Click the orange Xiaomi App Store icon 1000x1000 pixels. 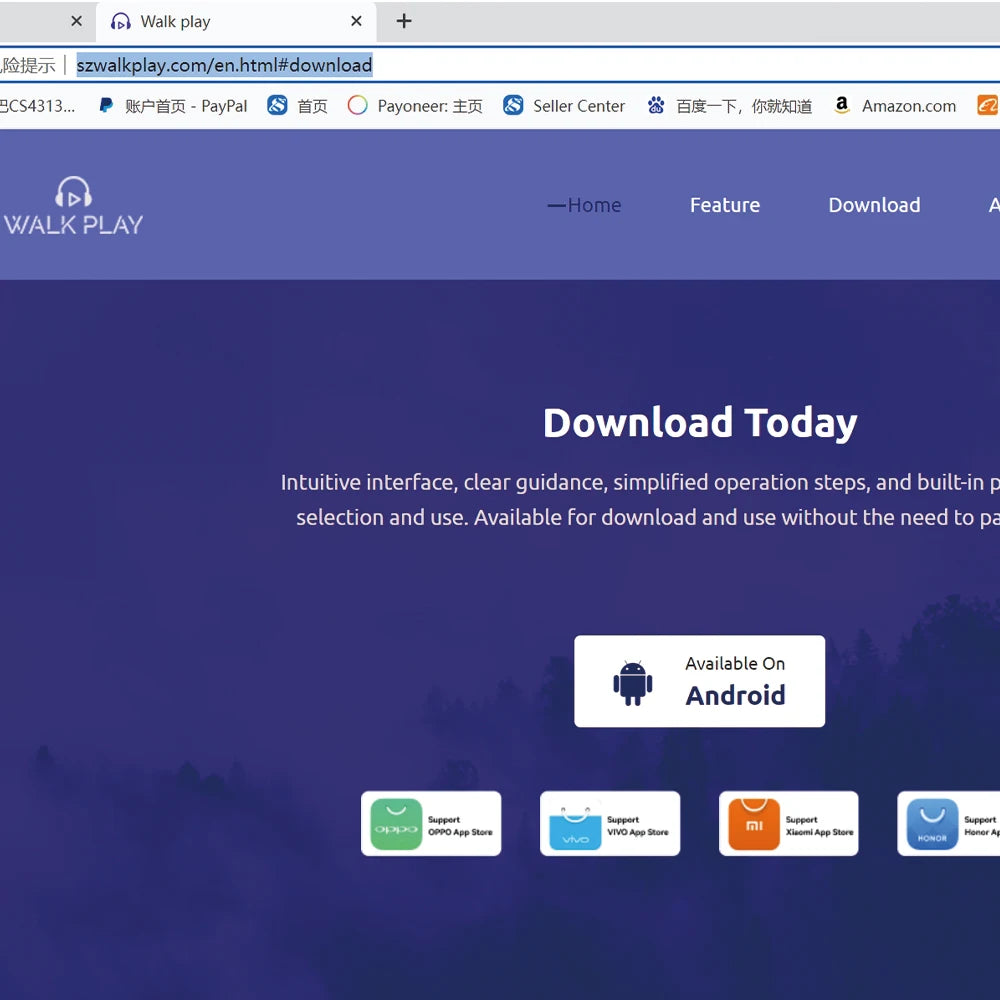[x=754, y=825]
